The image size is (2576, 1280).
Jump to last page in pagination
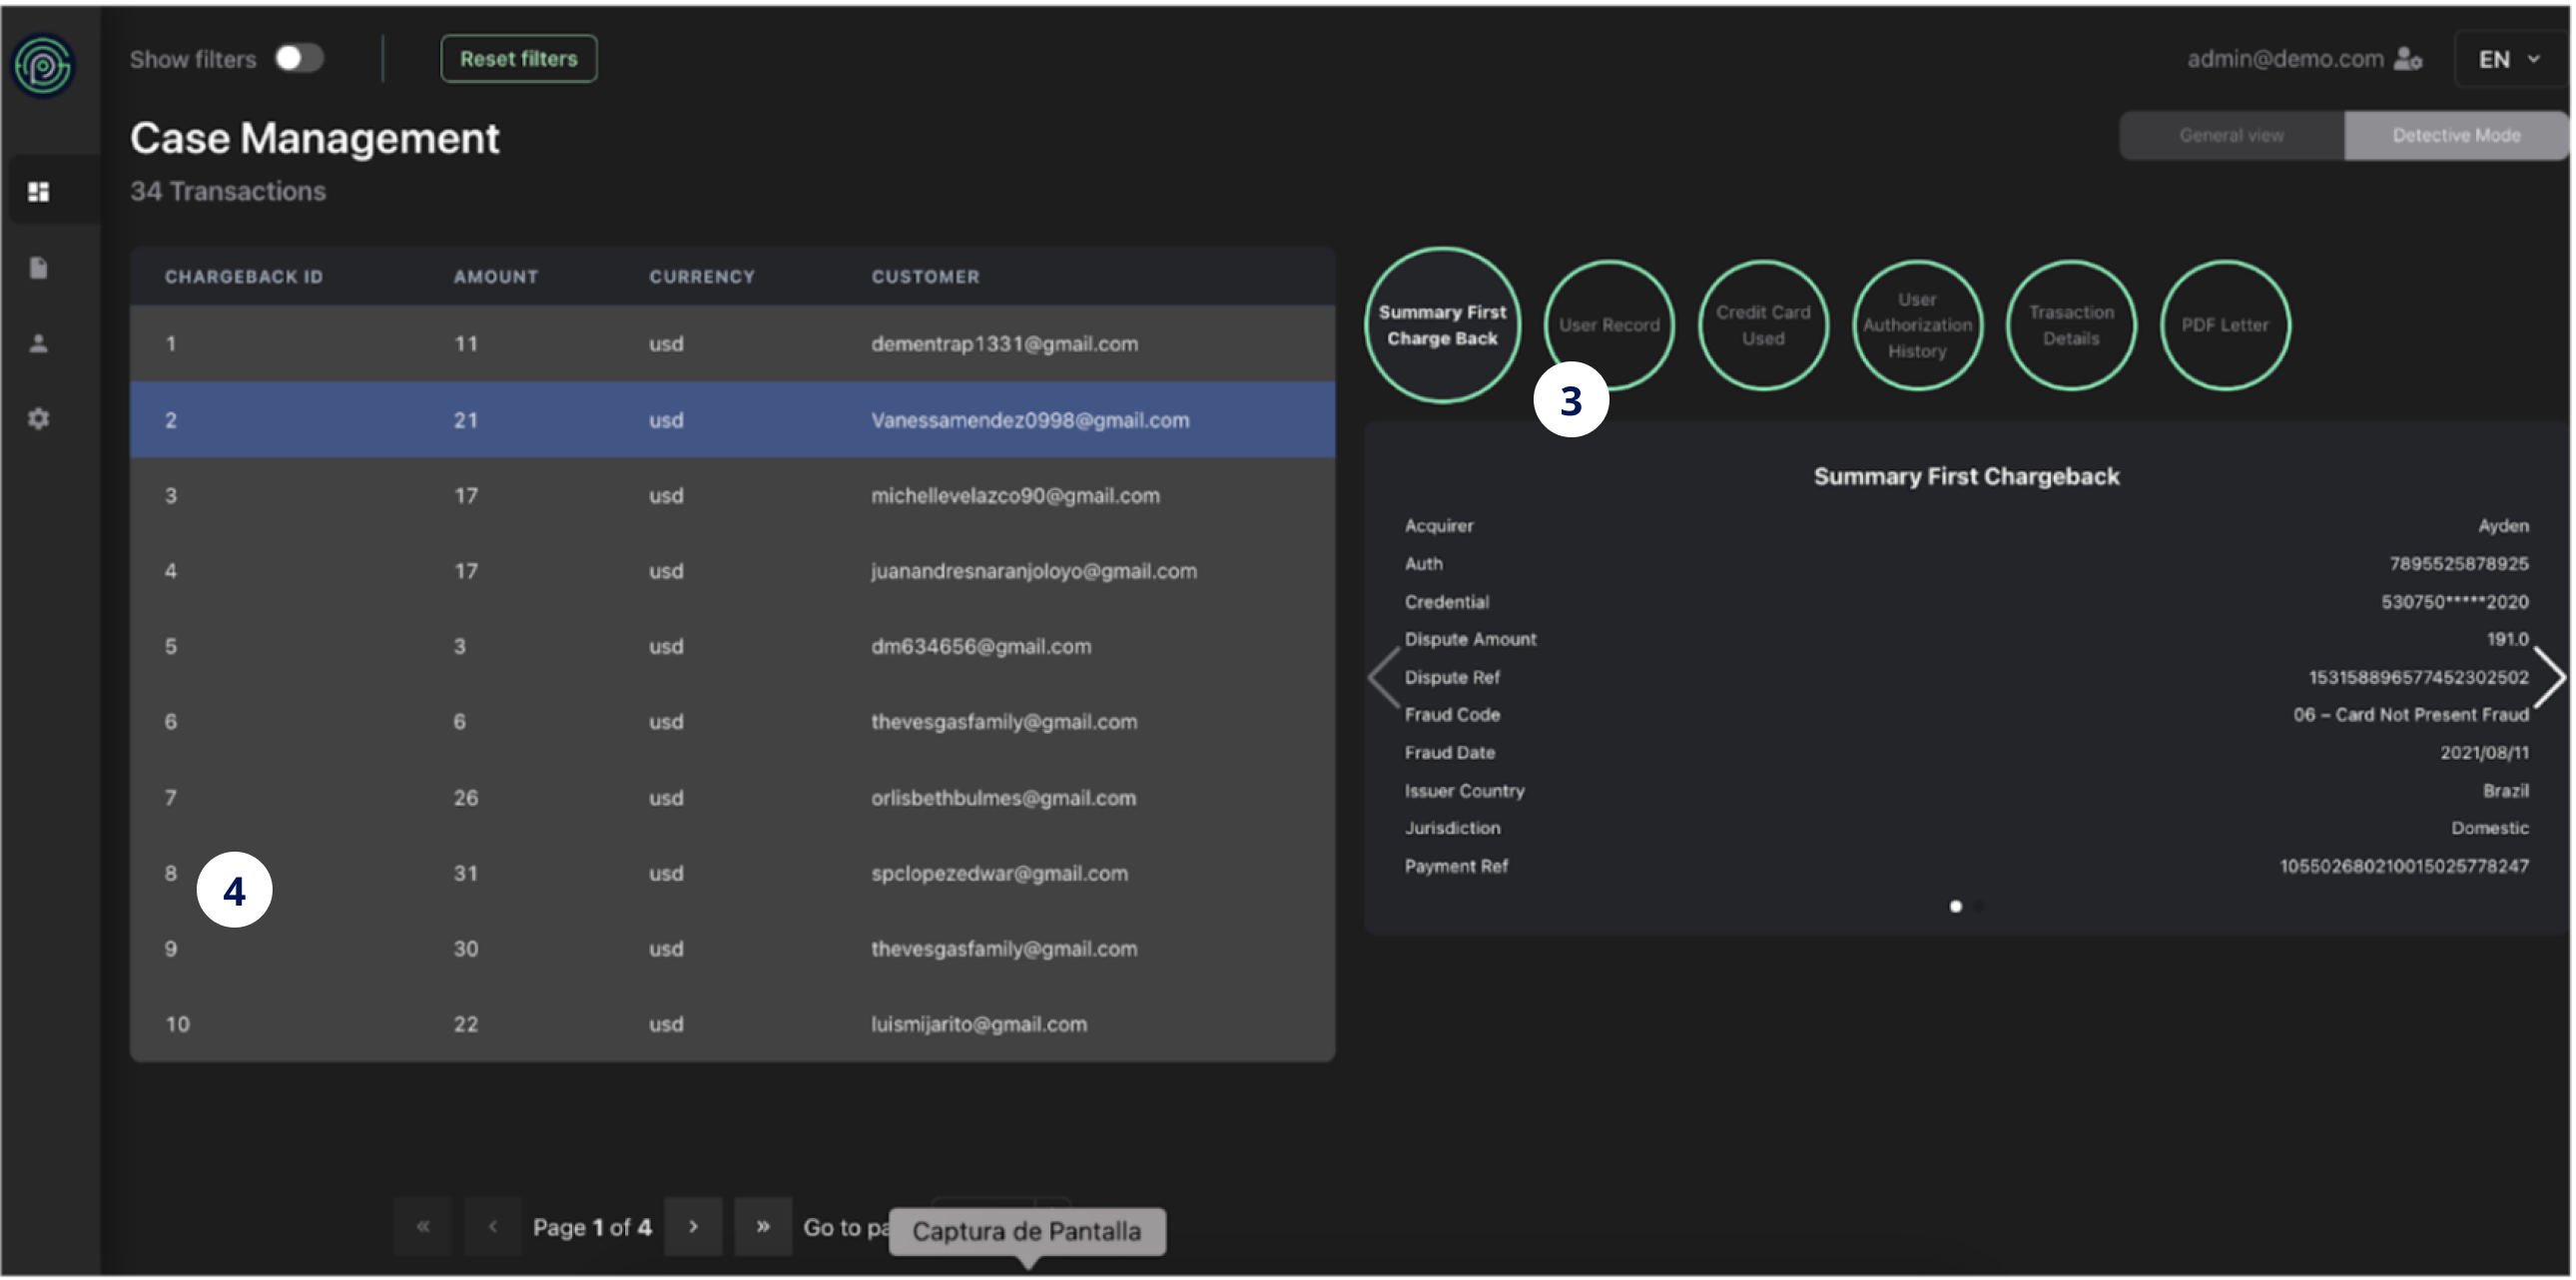pos(763,1226)
